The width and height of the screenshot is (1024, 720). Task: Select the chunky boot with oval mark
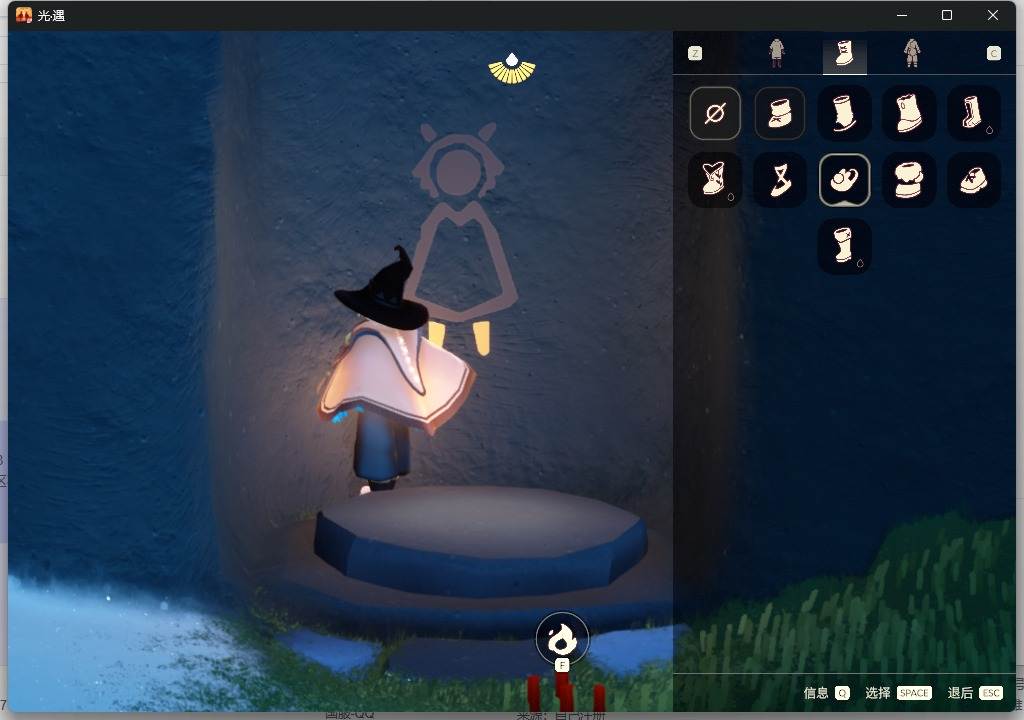pyautogui.click(x=909, y=114)
